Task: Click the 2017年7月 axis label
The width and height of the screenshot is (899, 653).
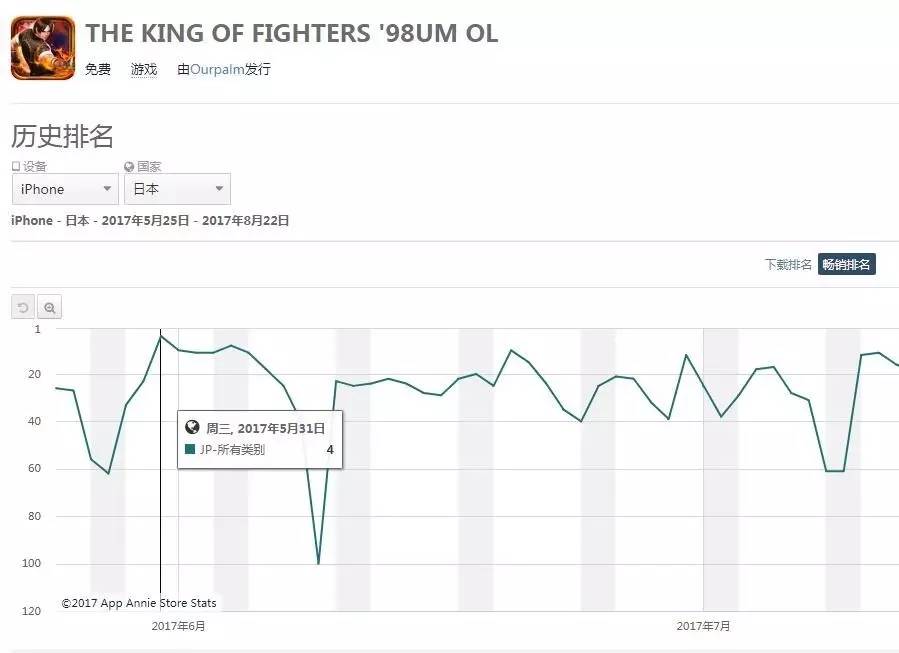Action: click(x=703, y=626)
